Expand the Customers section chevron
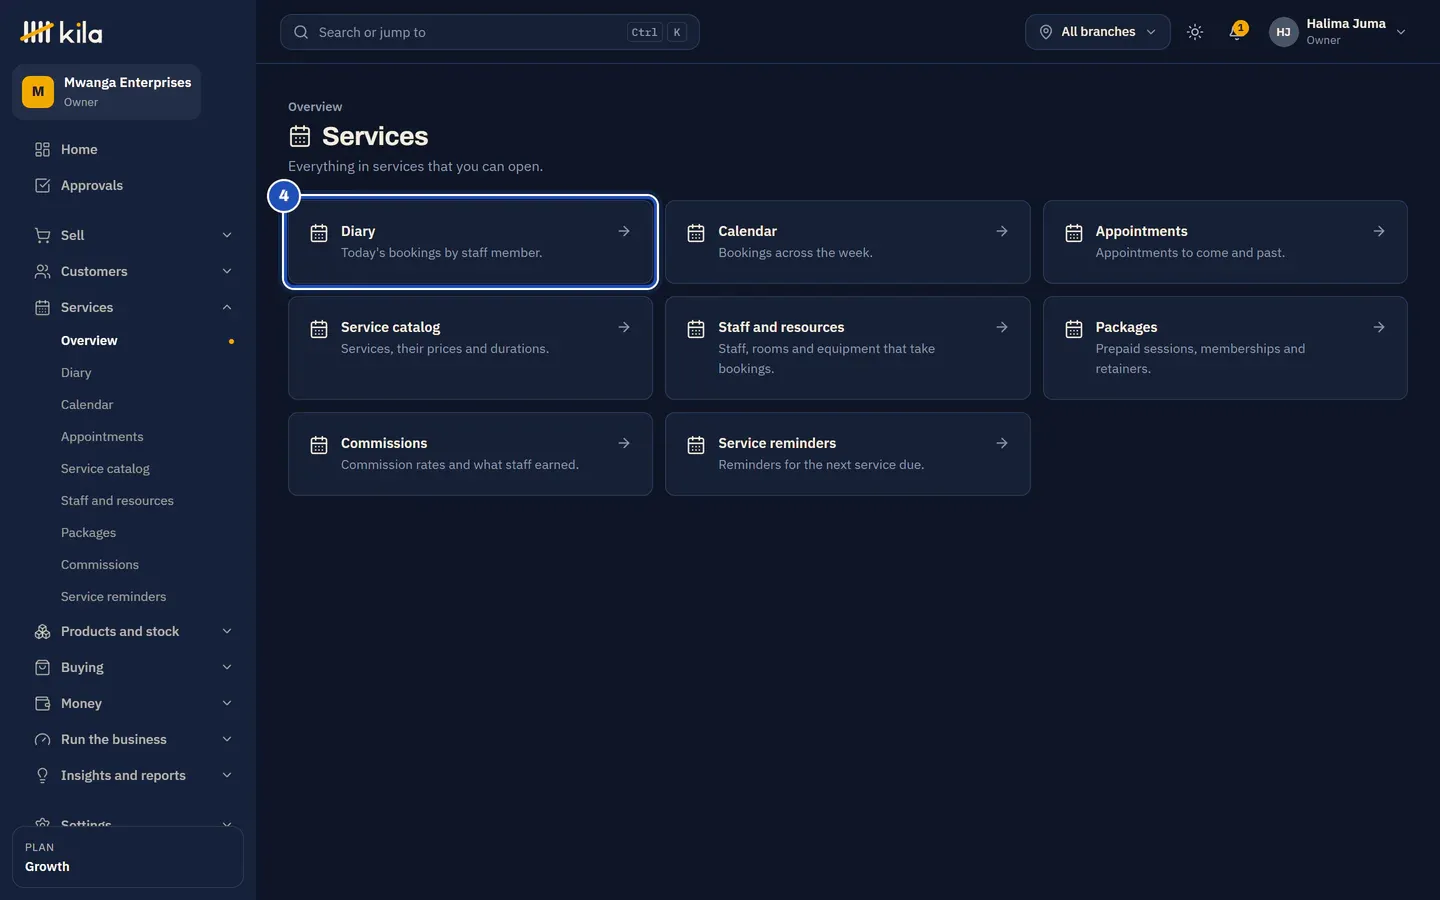Screen dimensions: 1440x900 coord(227,271)
